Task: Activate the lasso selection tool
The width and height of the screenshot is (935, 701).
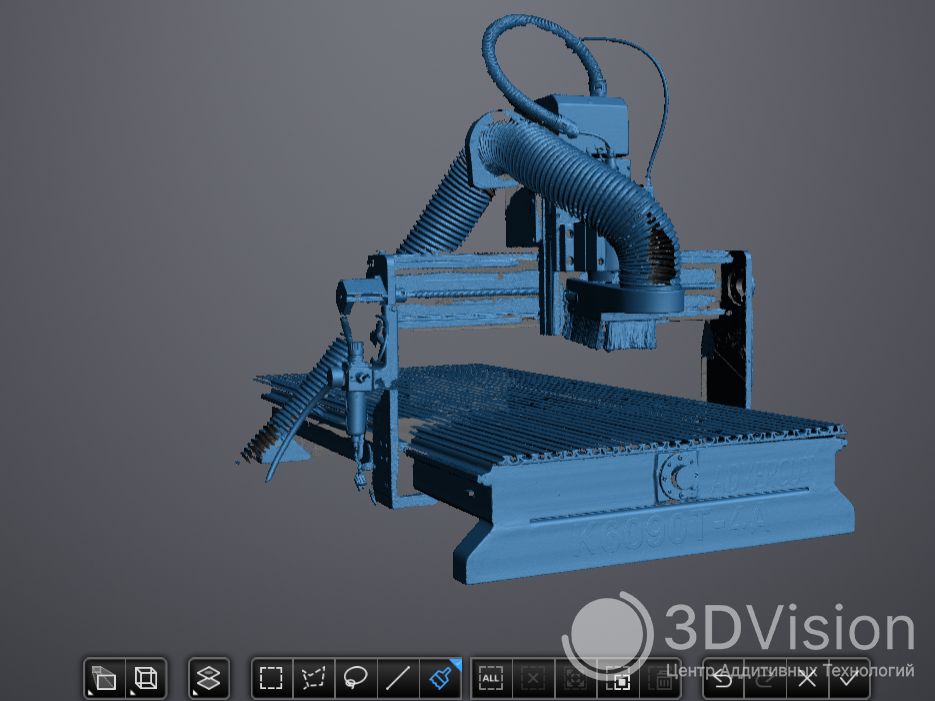Action: pos(356,679)
